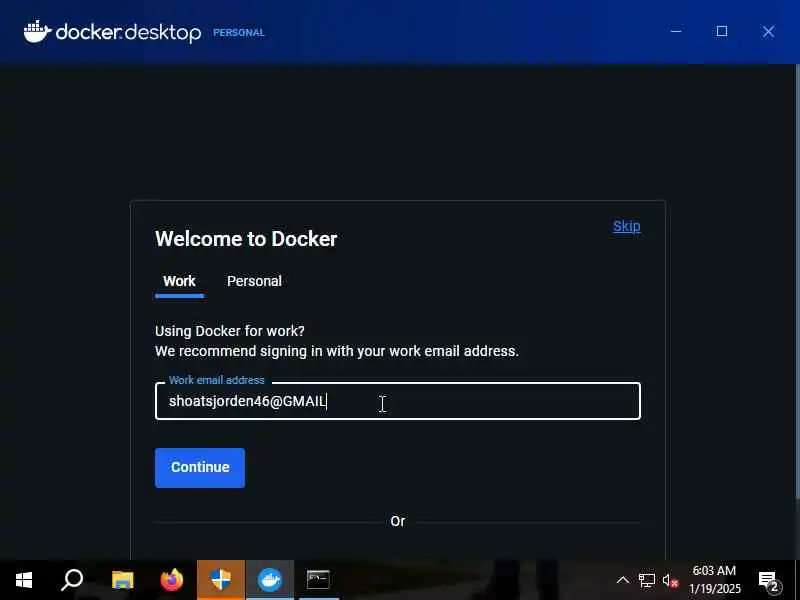The width and height of the screenshot is (800, 600).
Task: Open the notification center icon
Action: (769, 581)
